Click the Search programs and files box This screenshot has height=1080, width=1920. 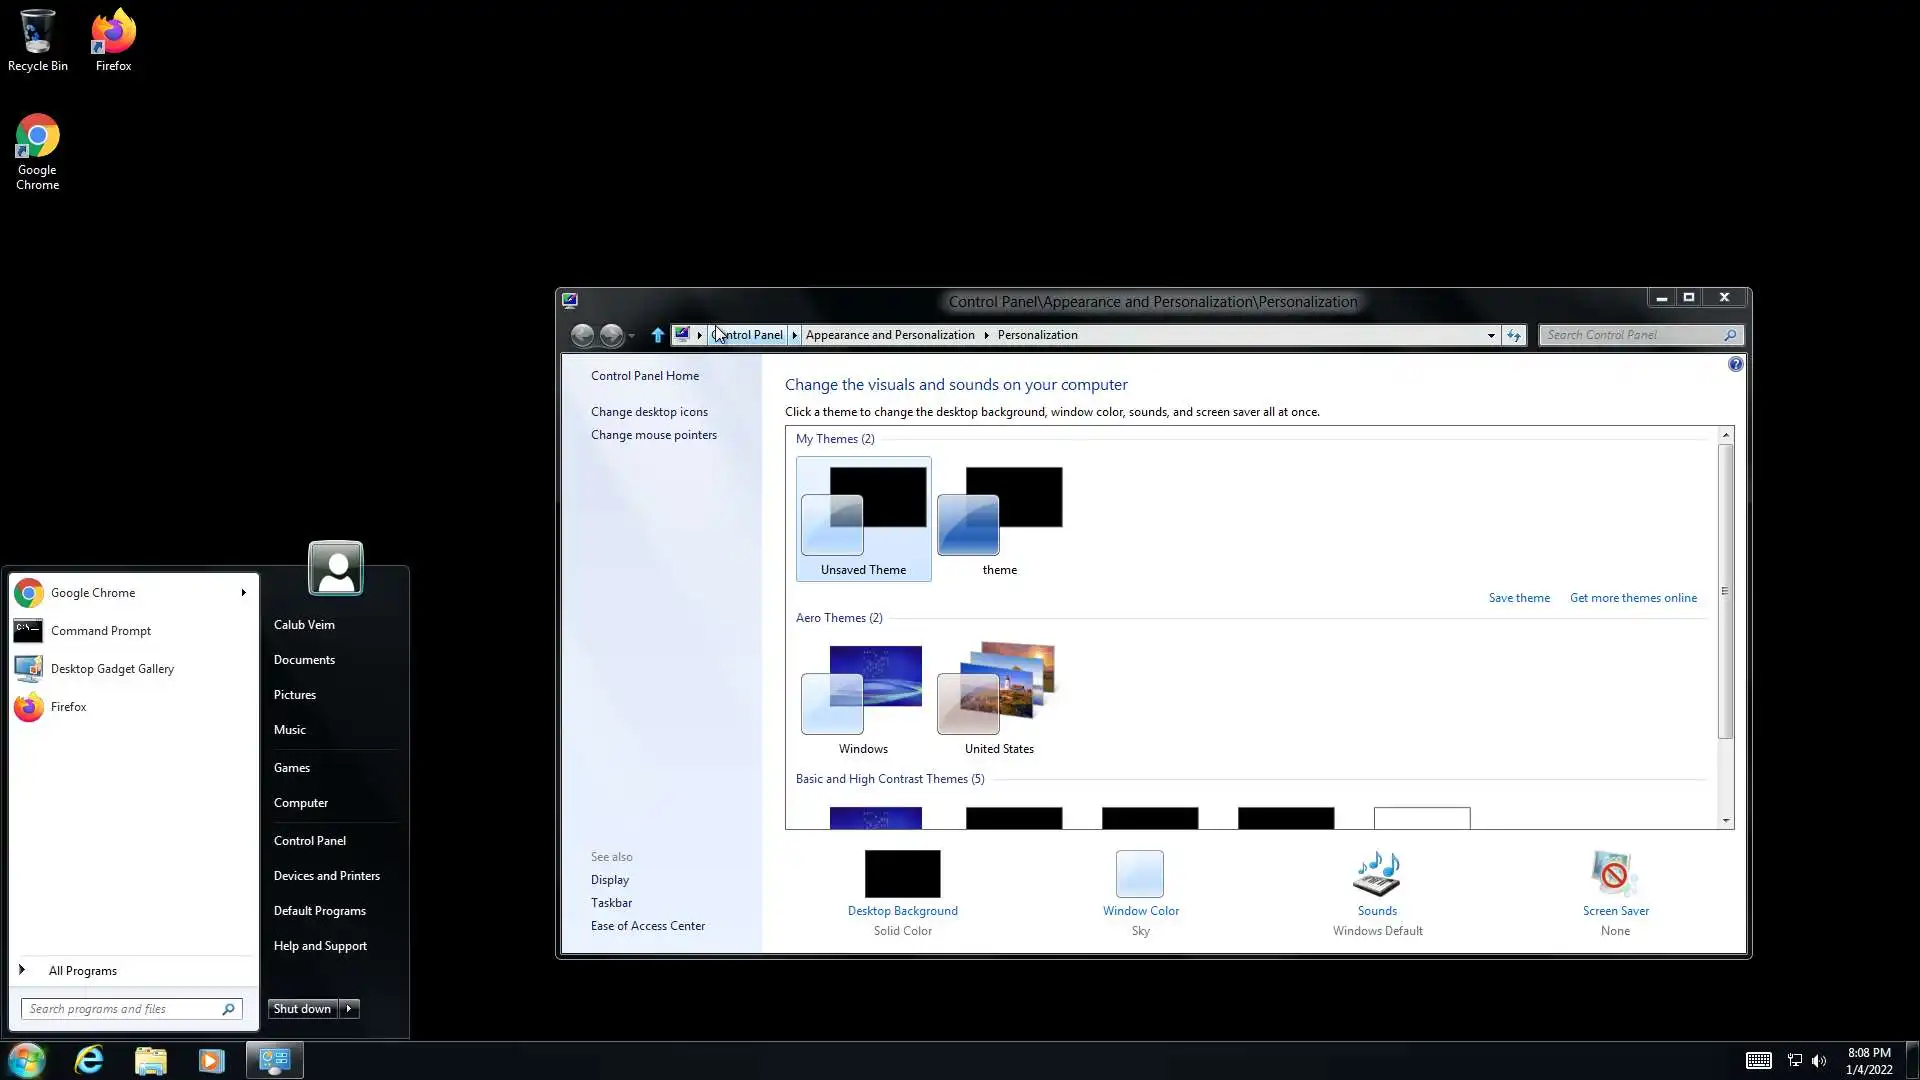pyautogui.click(x=122, y=1009)
